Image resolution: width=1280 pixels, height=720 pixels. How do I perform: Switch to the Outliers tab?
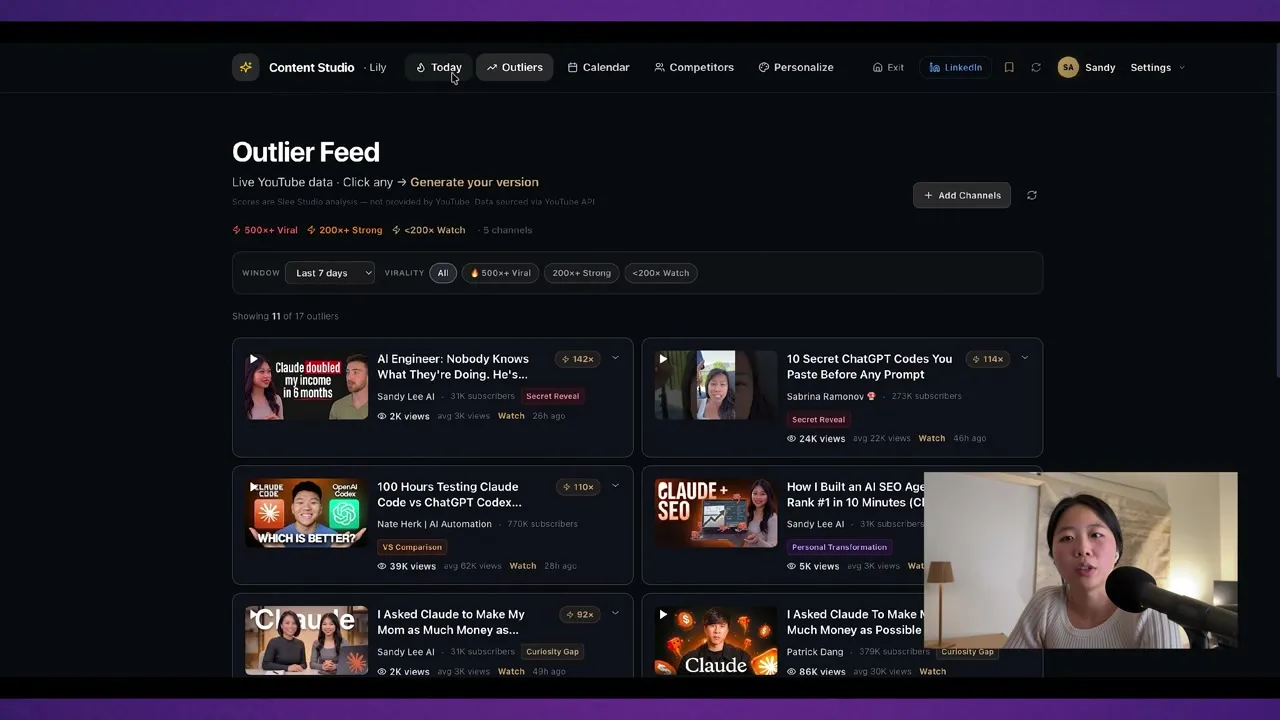tap(515, 67)
